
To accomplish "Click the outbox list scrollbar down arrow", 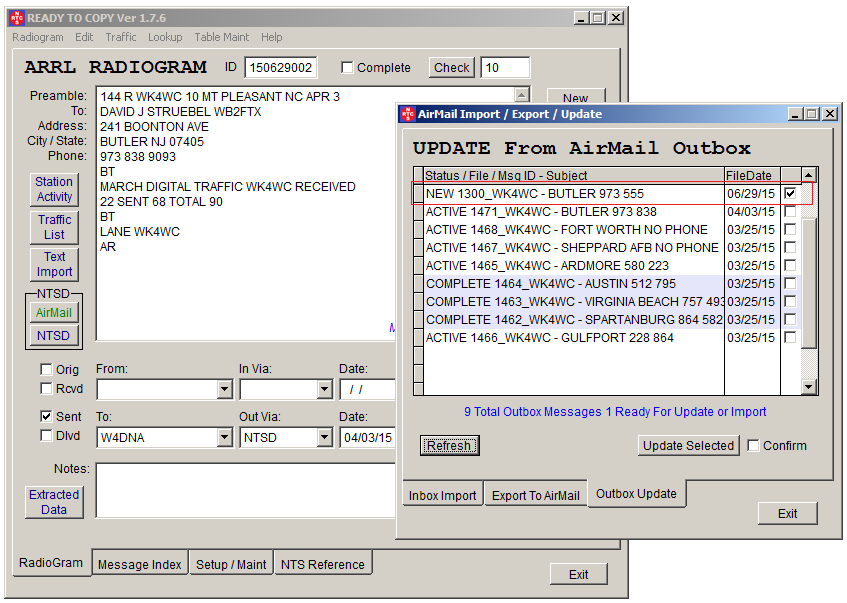I will (x=808, y=386).
